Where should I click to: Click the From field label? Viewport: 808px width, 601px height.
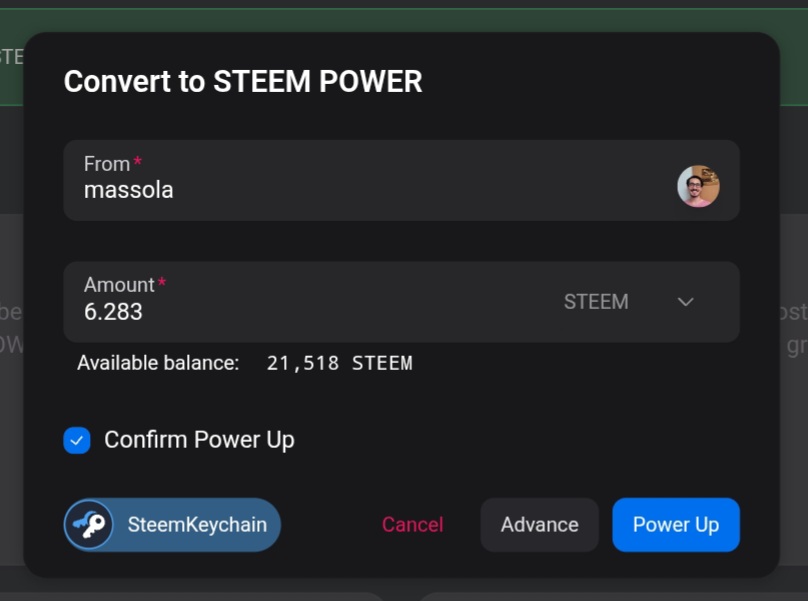(107, 164)
